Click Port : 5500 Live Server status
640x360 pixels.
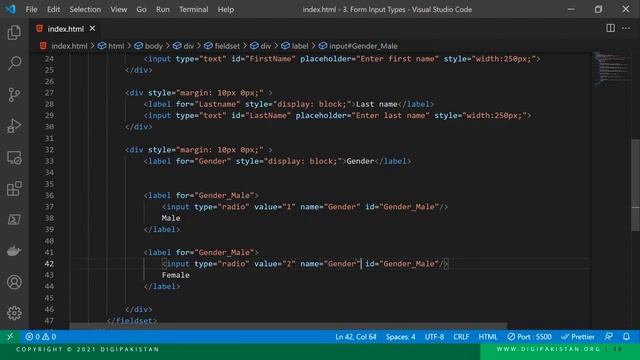529,337
